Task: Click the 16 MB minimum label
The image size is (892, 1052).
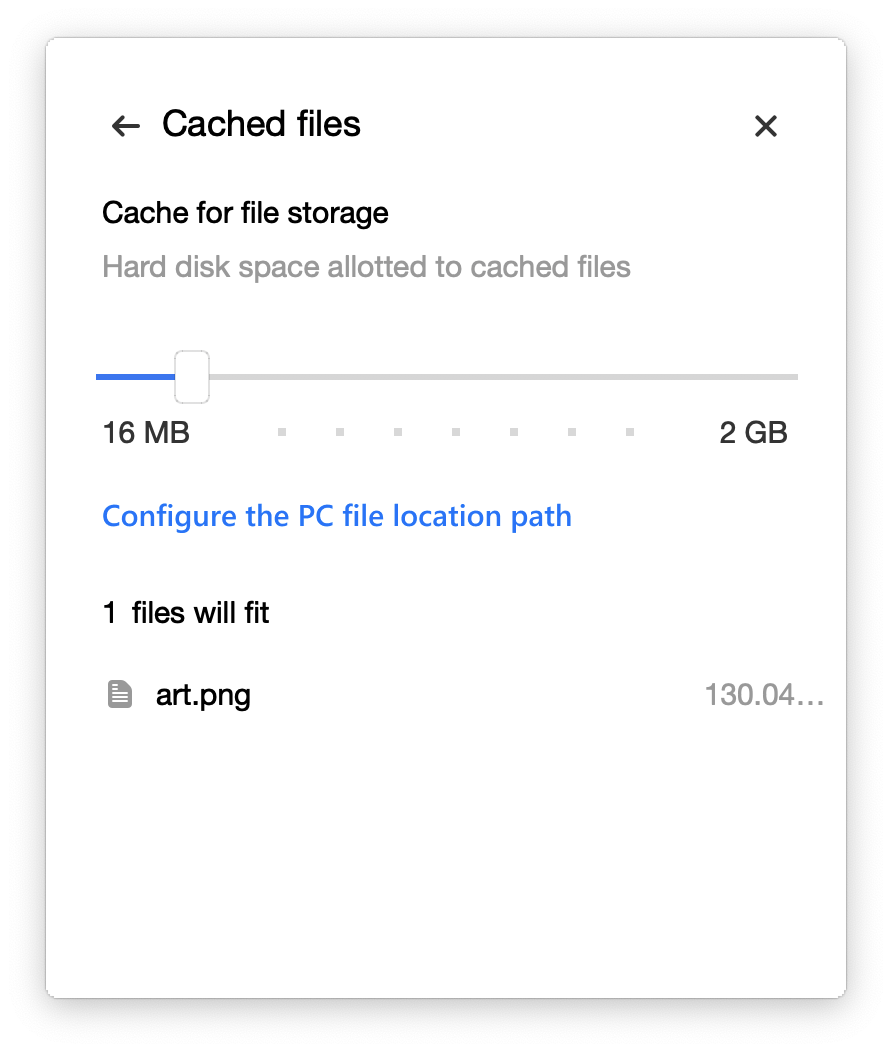Action: click(x=146, y=433)
